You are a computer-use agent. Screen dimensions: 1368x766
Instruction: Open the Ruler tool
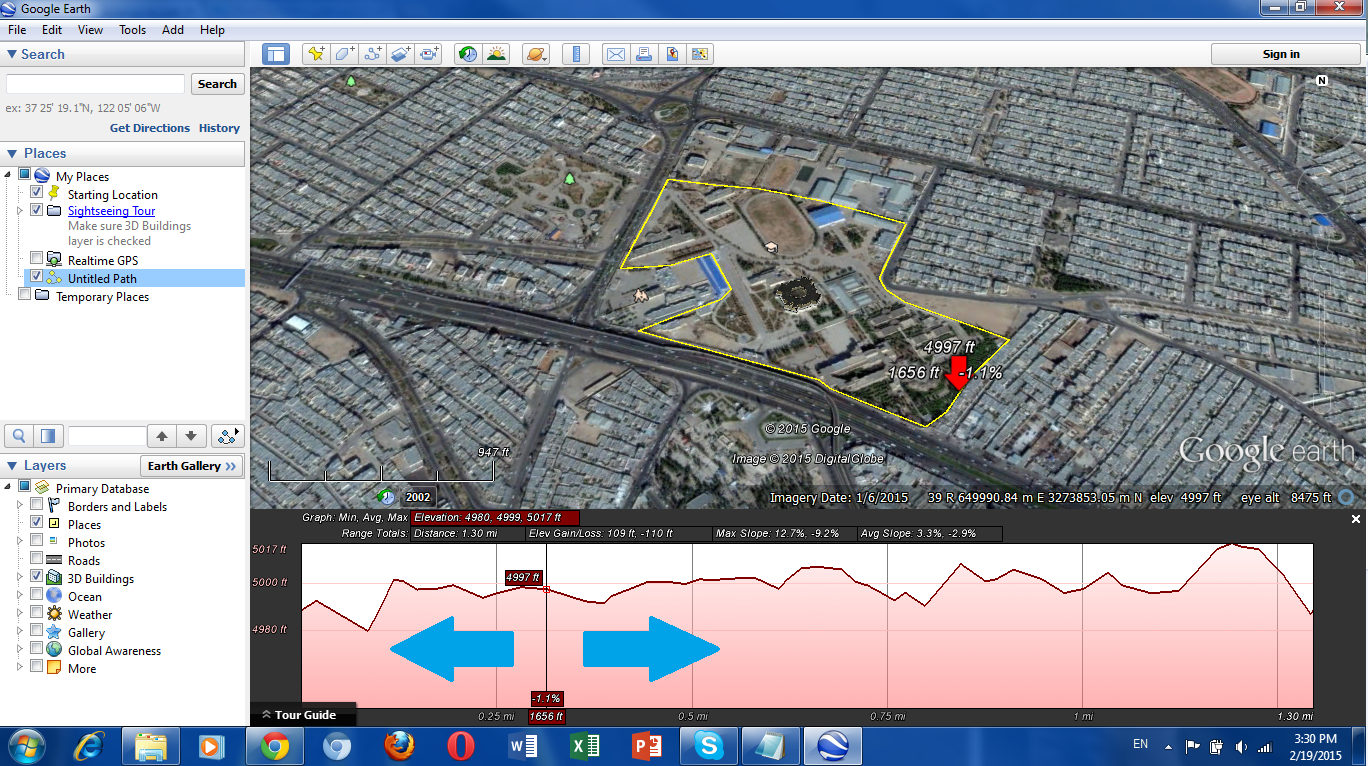(575, 54)
